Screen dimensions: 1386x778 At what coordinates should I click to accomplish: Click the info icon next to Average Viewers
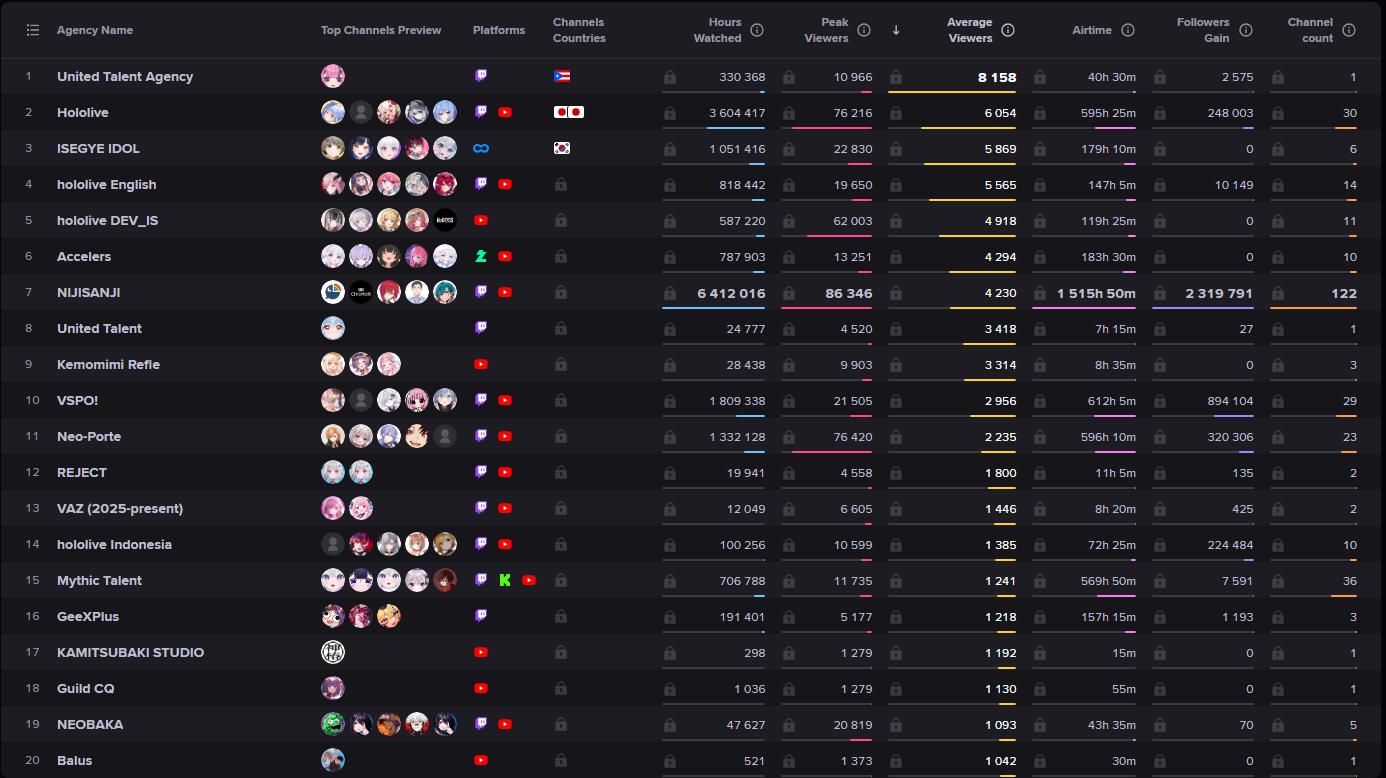coord(1008,30)
